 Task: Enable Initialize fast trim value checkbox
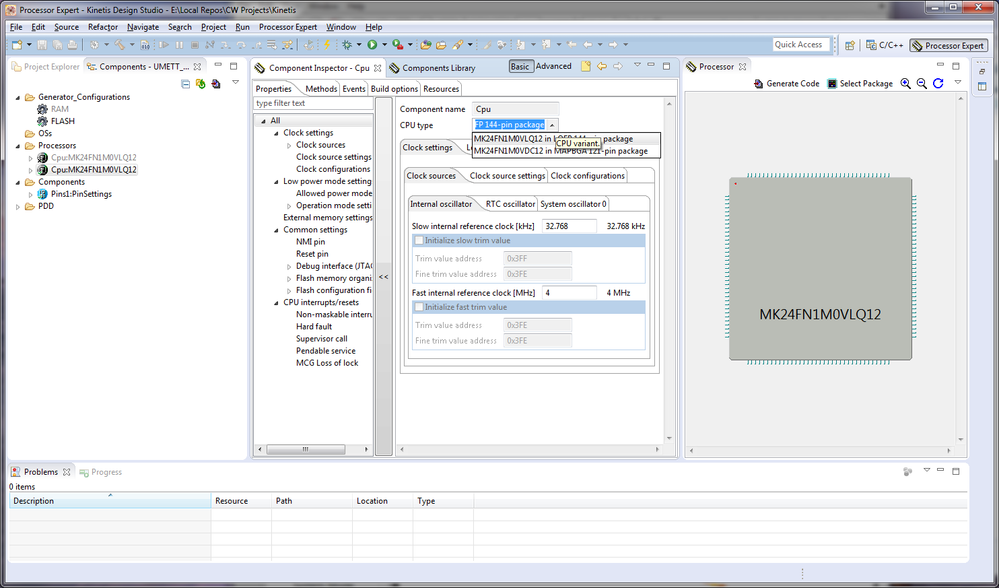419,307
